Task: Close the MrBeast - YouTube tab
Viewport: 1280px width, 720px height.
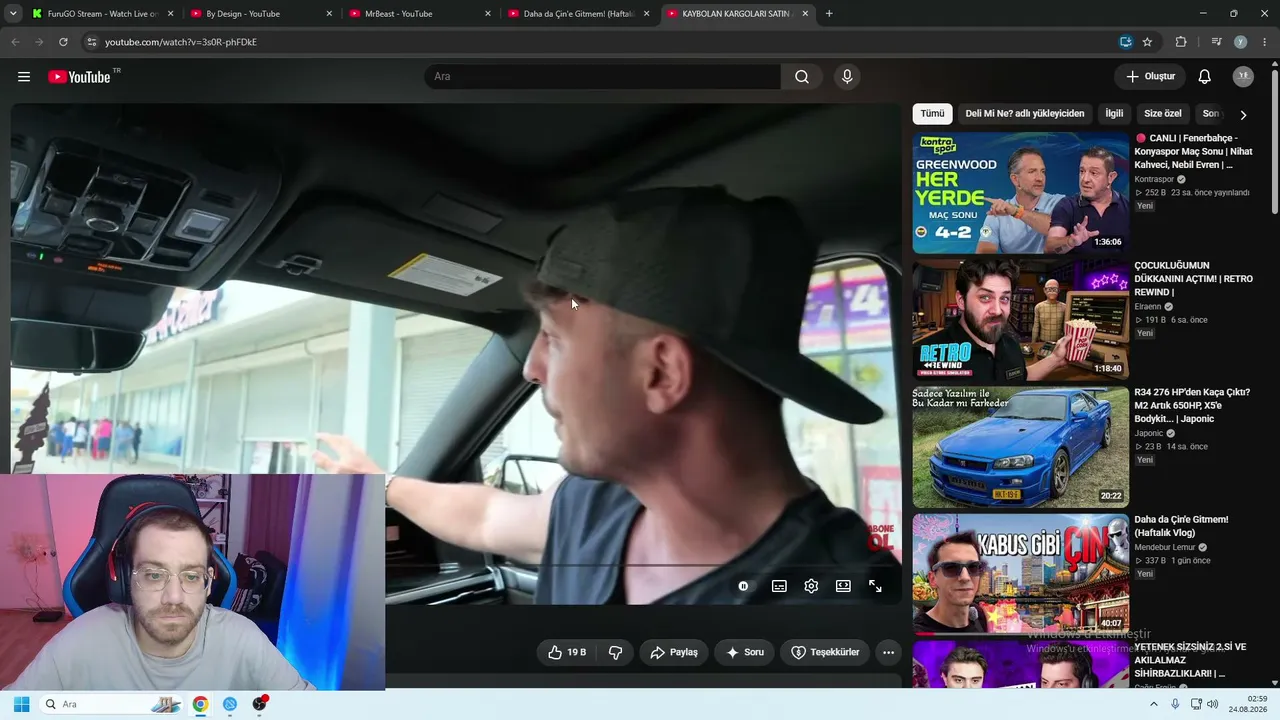Action: [488, 14]
